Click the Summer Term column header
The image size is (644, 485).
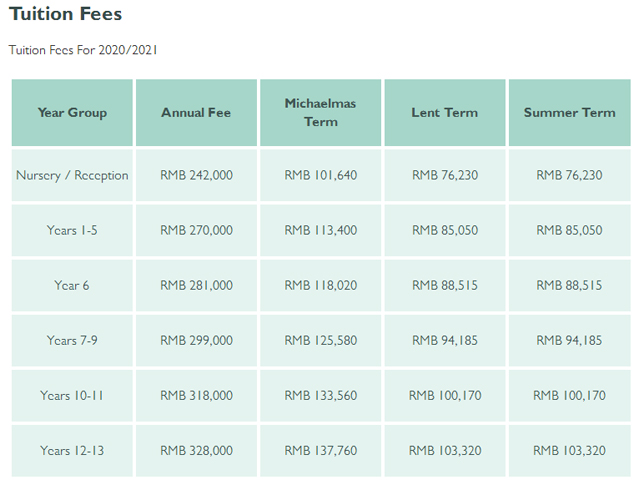point(569,113)
